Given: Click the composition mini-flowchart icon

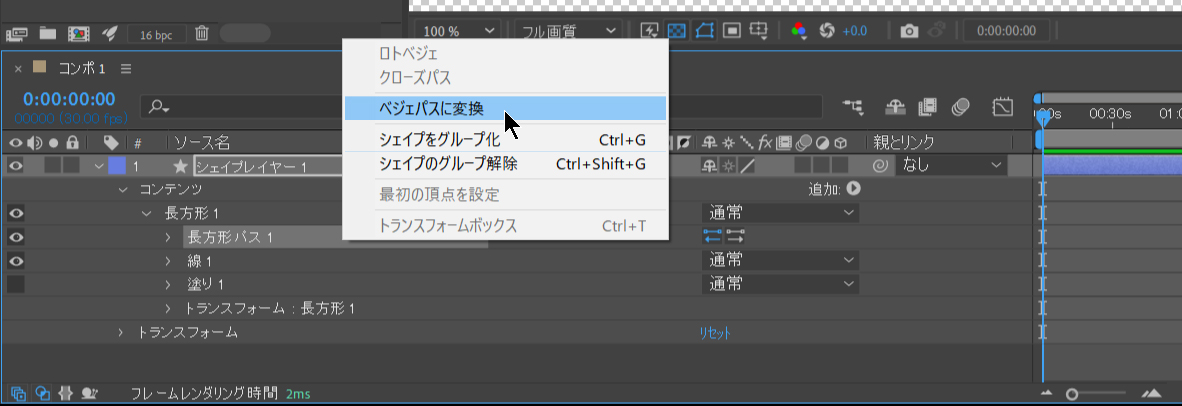Looking at the screenshot, I should [853, 106].
